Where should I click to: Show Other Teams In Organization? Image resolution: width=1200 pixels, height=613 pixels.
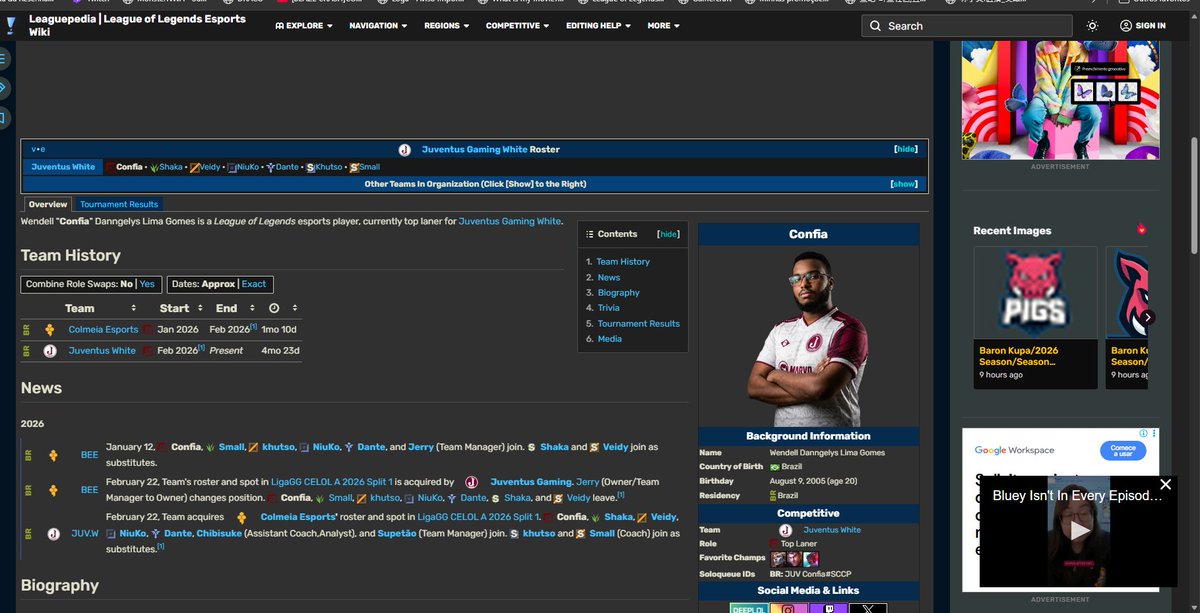tap(904, 184)
